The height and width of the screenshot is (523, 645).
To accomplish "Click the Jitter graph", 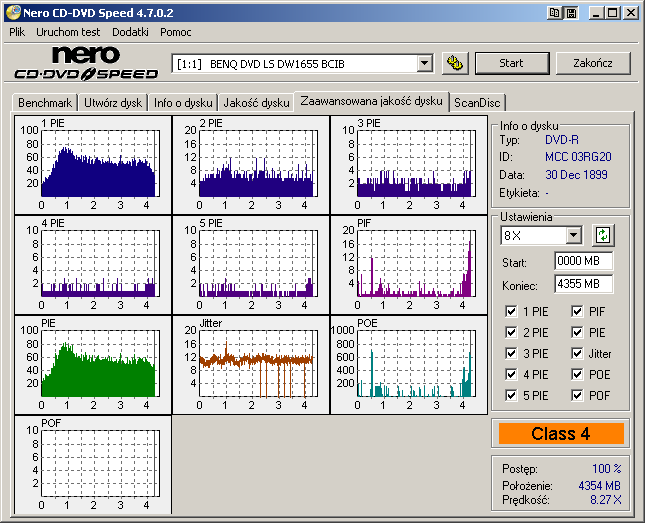I will pyautogui.click(x=251, y=365).
